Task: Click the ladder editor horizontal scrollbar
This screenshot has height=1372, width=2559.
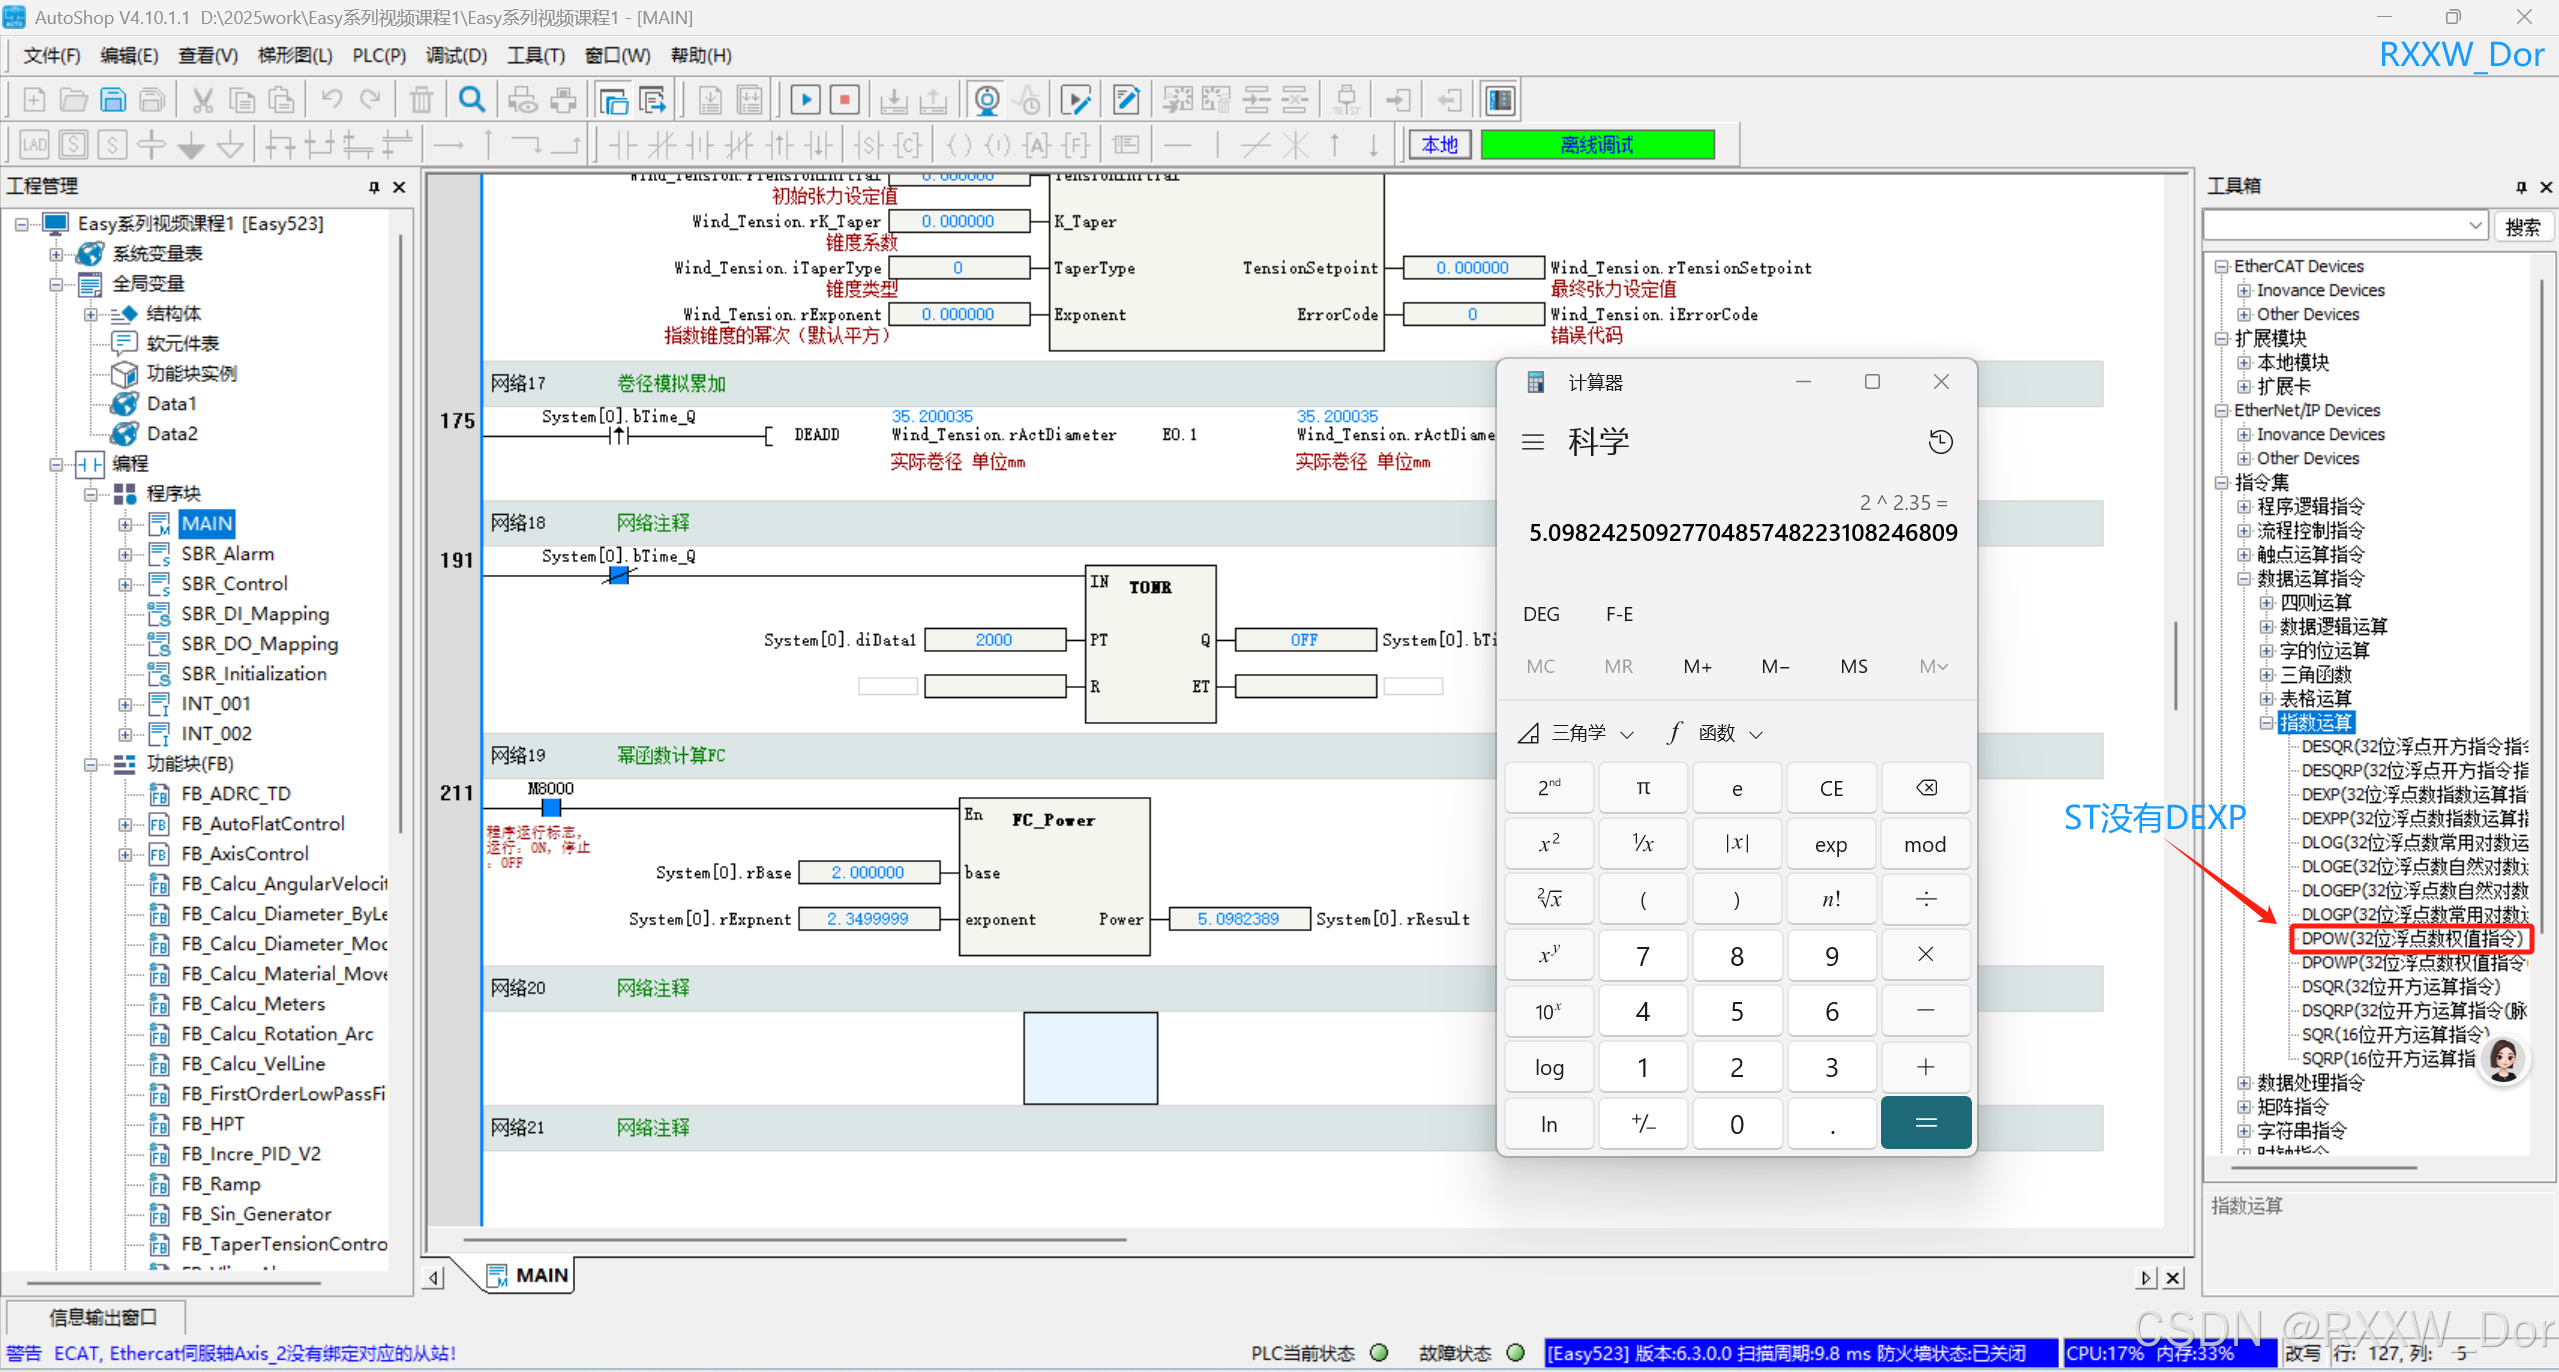Action: tap(795, 1240)
